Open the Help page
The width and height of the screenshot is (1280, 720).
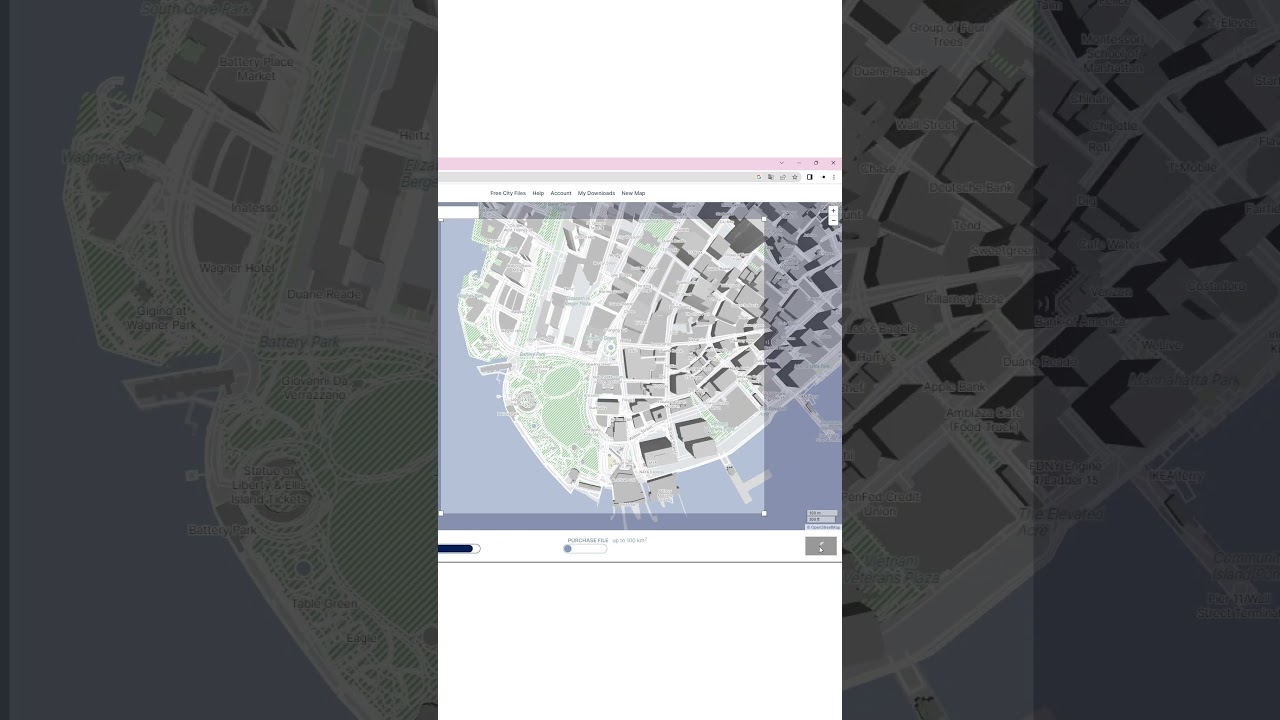coord(538,193)
